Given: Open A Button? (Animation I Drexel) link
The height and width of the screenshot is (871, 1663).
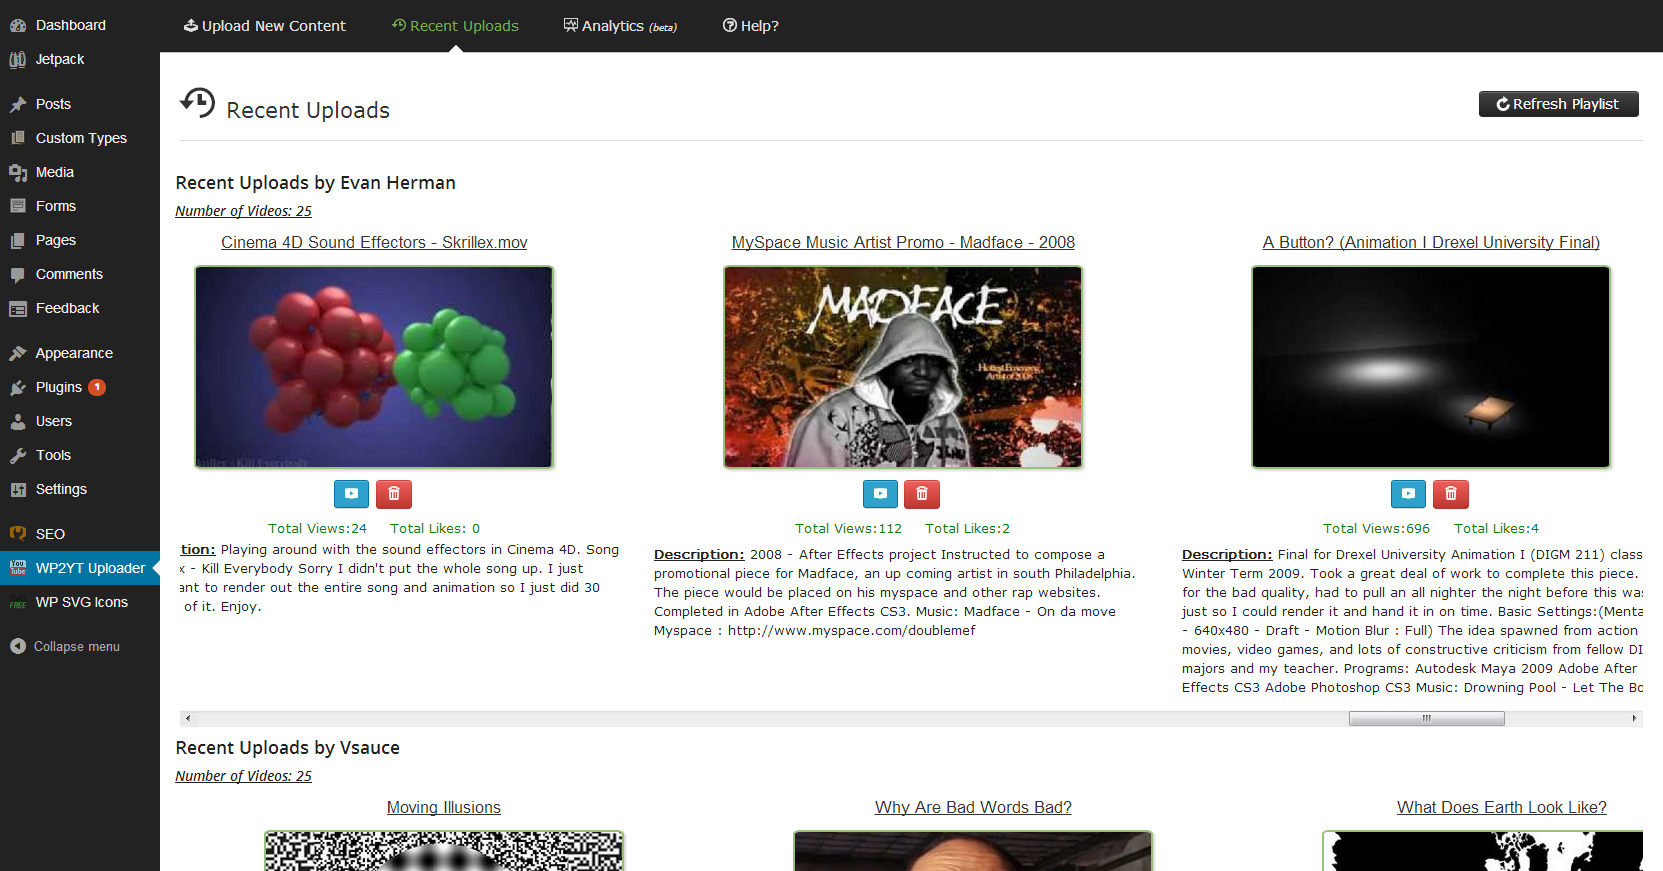Looking at the screenshot, I should 1431,242.
